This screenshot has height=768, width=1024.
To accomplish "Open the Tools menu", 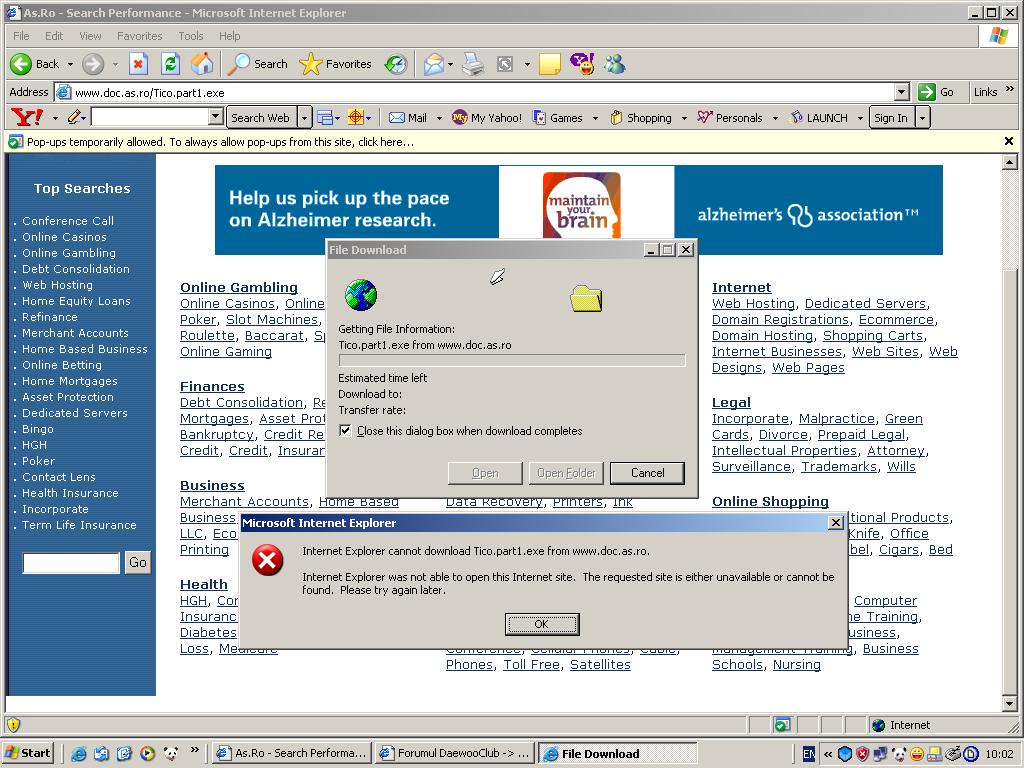I will click(191, 36).
